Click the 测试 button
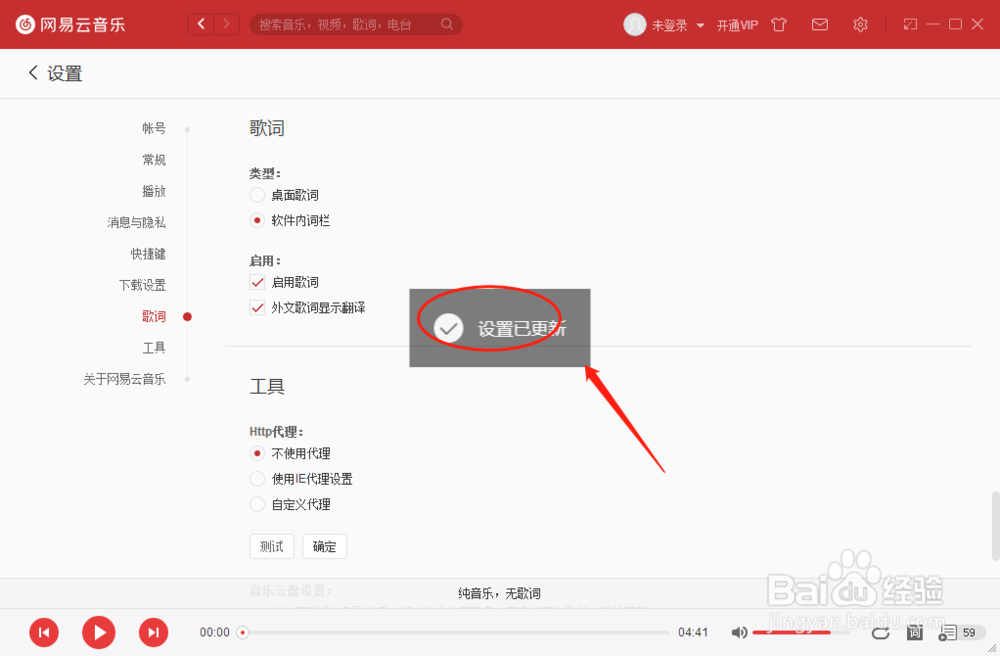 pos(272,546)
